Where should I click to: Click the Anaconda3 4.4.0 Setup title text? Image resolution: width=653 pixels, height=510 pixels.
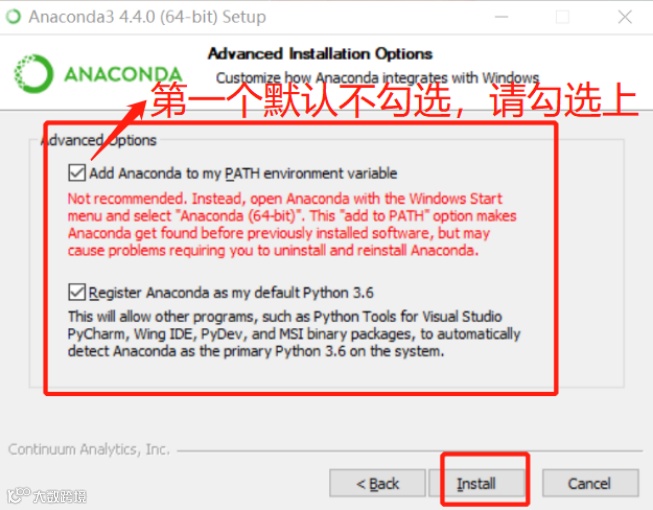[x=147, y=17]
